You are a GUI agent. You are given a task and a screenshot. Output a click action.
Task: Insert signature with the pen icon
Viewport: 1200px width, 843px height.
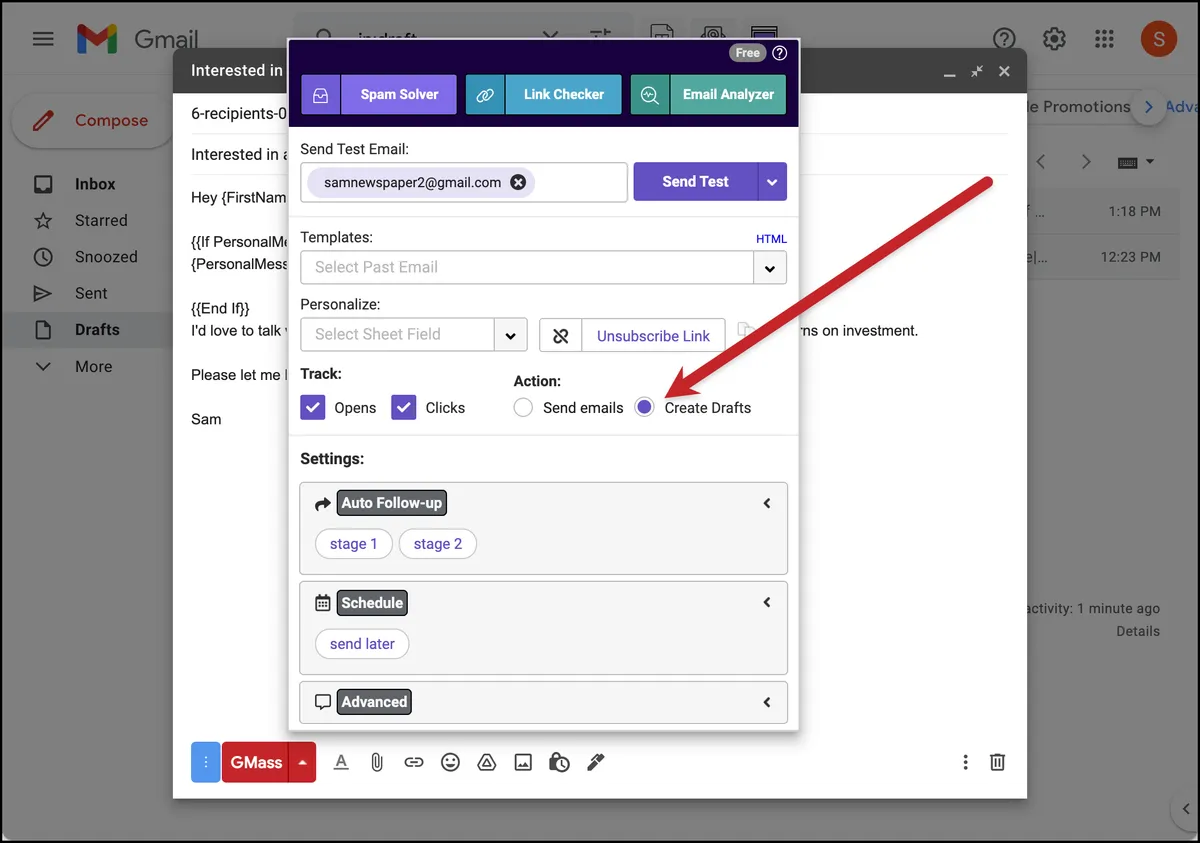coord(596,762)
